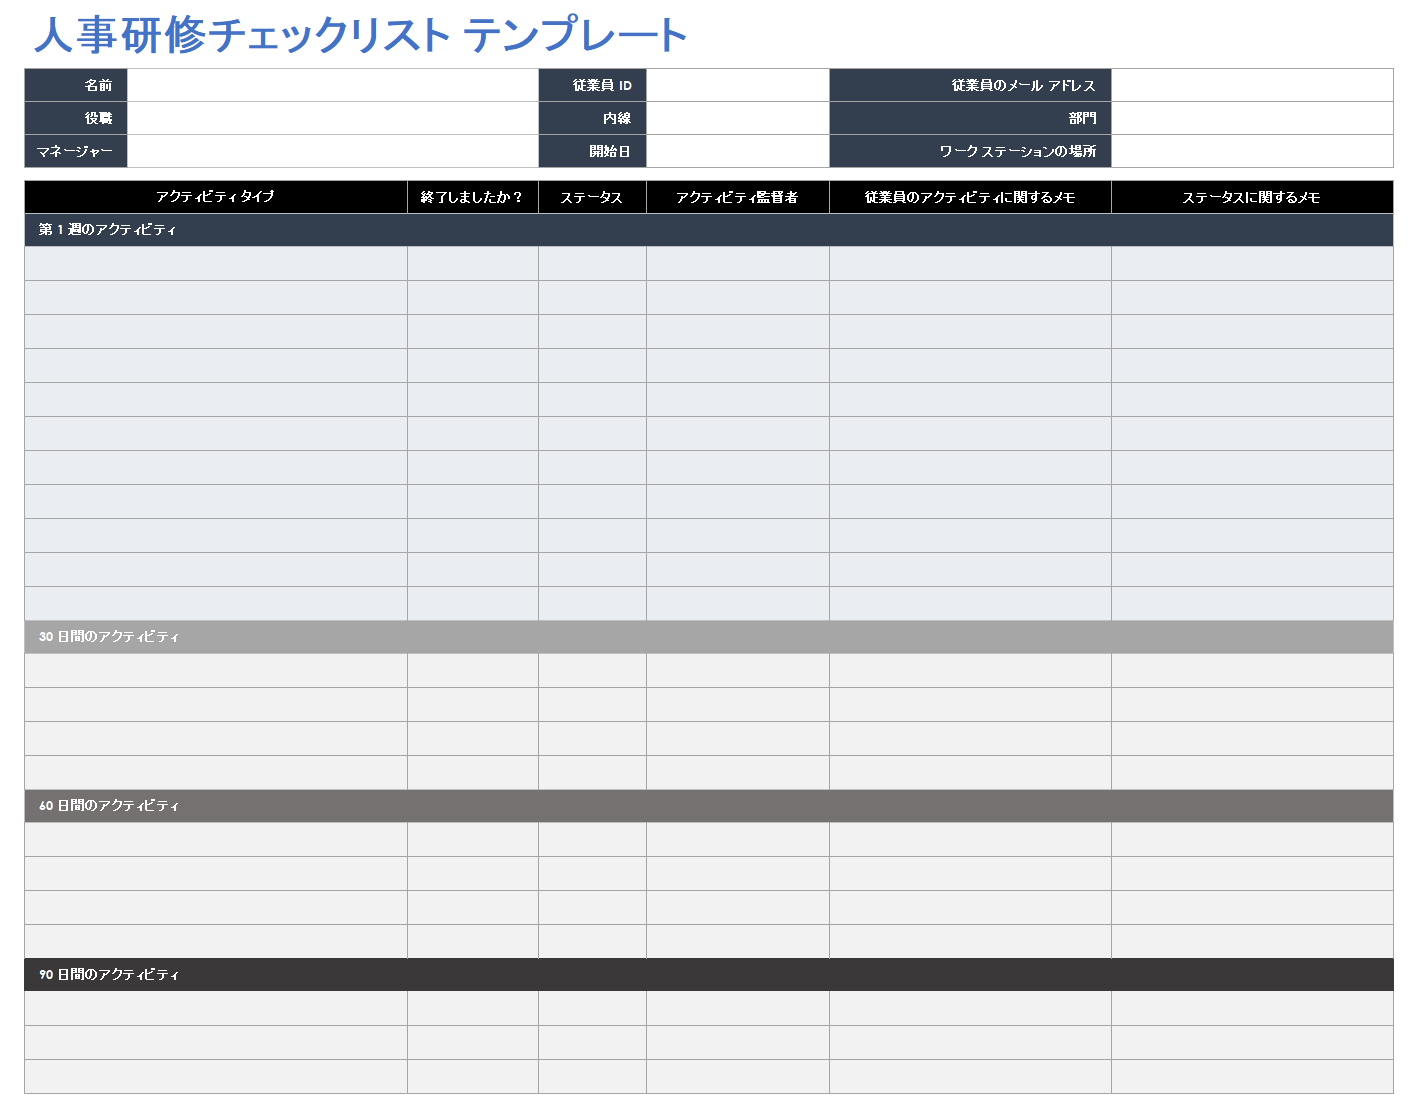Image resolution: width=1413 pixels, height=1101 pixels.
Task: Click the empty field beside 従業員 ID
Action: click(x=738, y=85)
